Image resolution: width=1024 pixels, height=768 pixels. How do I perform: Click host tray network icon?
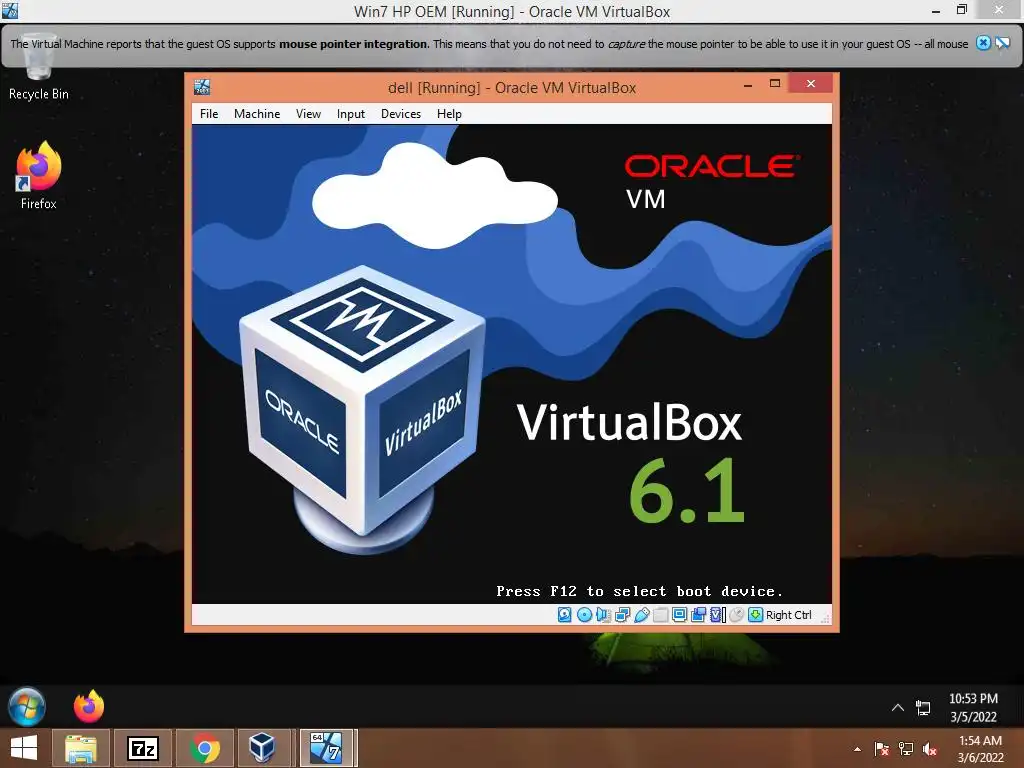[906, 749]
